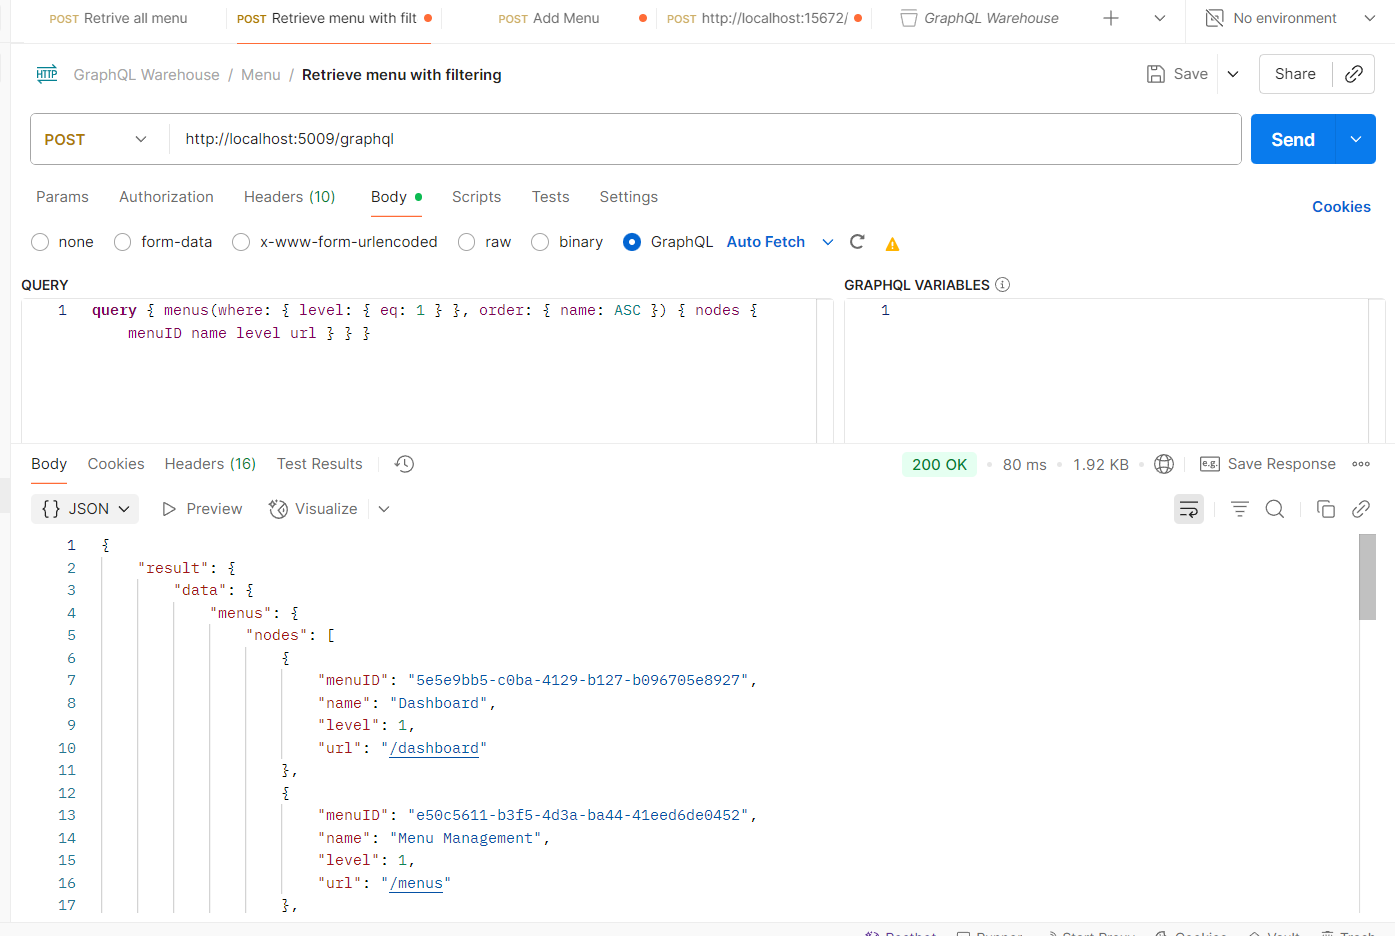This screenshot has width=1395, height=936.
Task: Open the Scripts tab
Action: (476, 197)
